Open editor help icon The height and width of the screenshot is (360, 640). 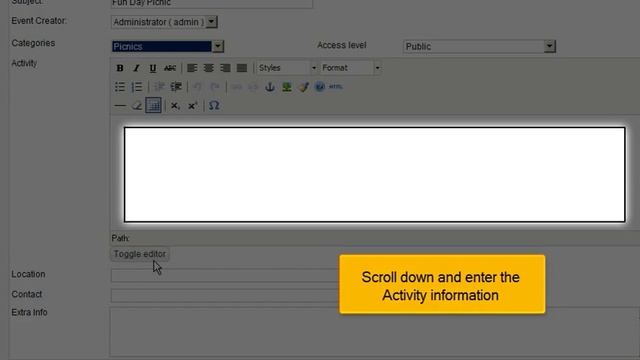pos(320,87)
